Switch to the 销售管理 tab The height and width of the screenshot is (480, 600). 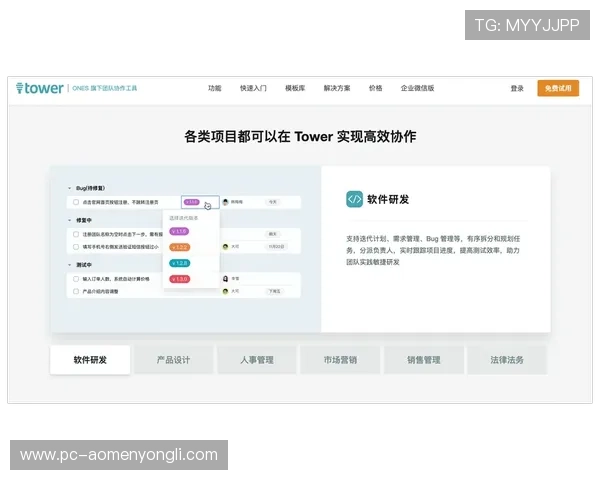pos(424,360)
